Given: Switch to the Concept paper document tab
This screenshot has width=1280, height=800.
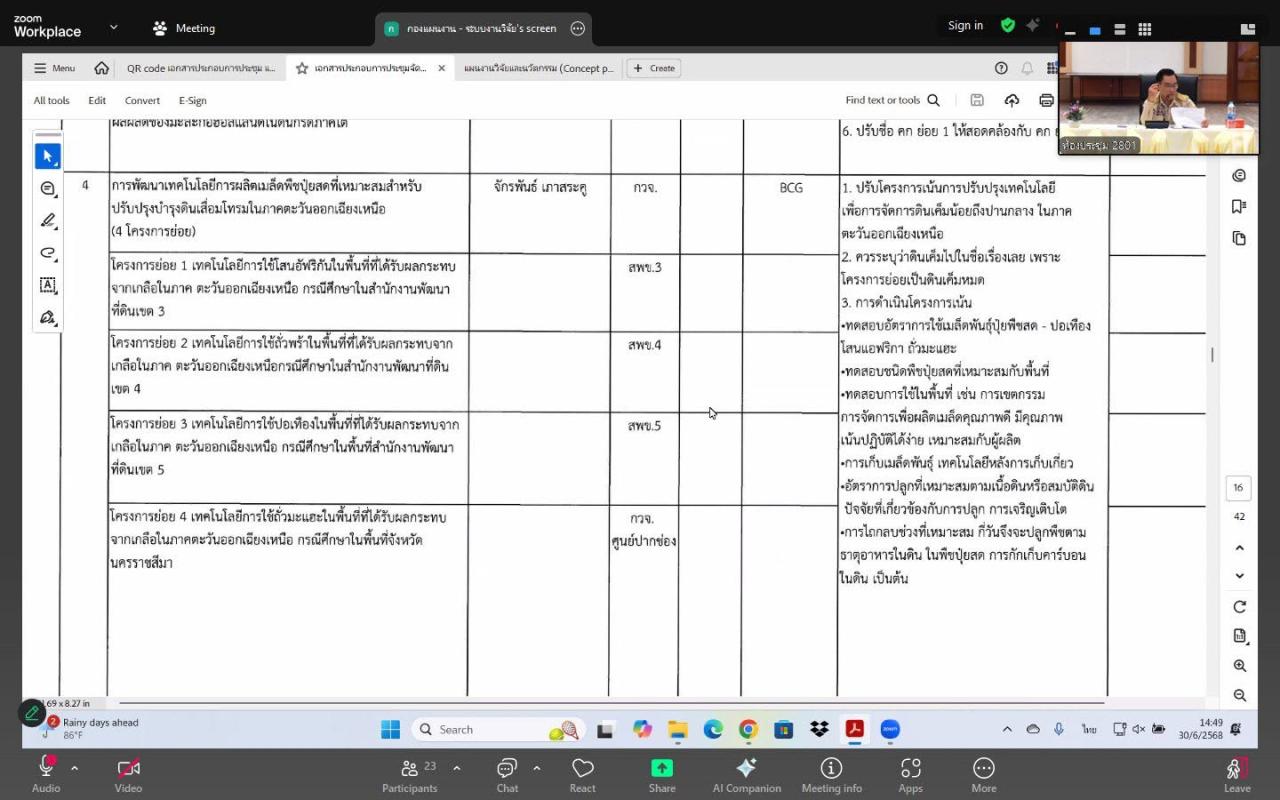Looking at the screenshot, I should [x=539, y=68].
